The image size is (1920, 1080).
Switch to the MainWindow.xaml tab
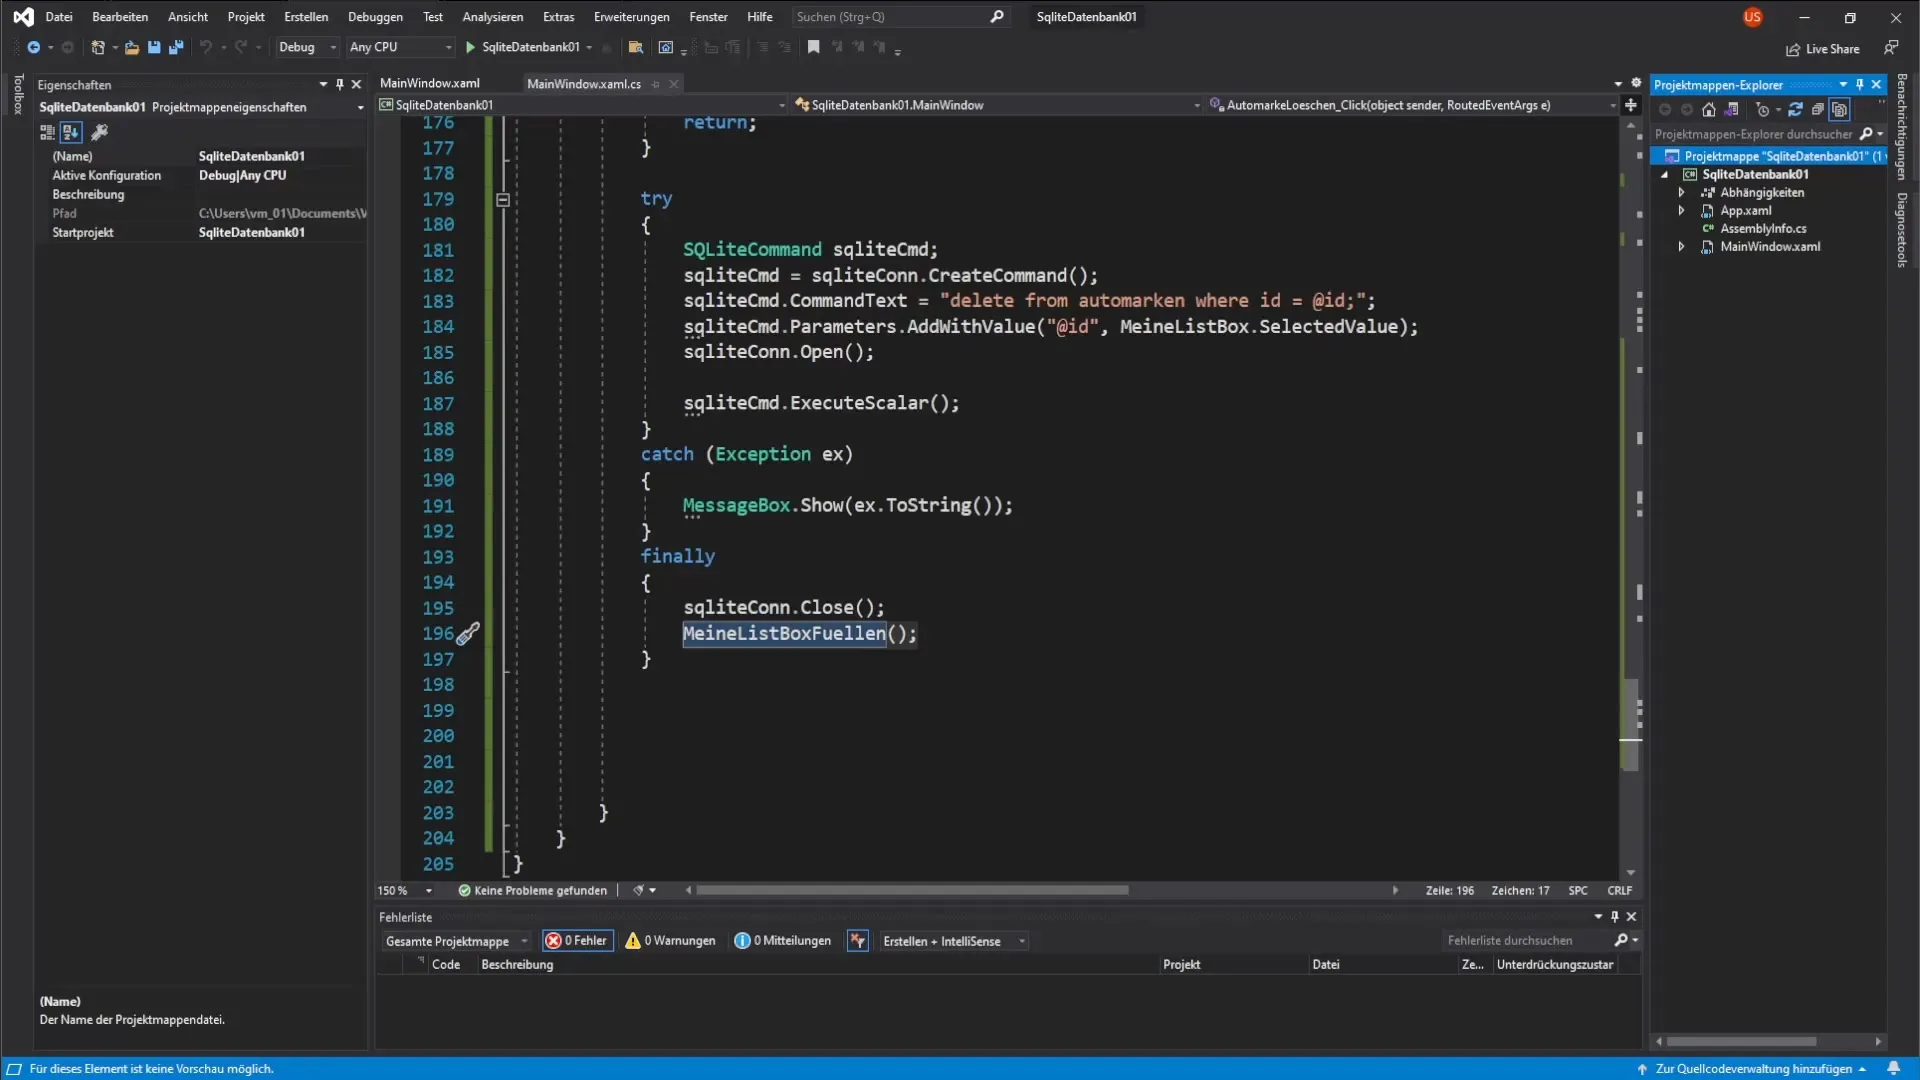[x=430, y=83]
